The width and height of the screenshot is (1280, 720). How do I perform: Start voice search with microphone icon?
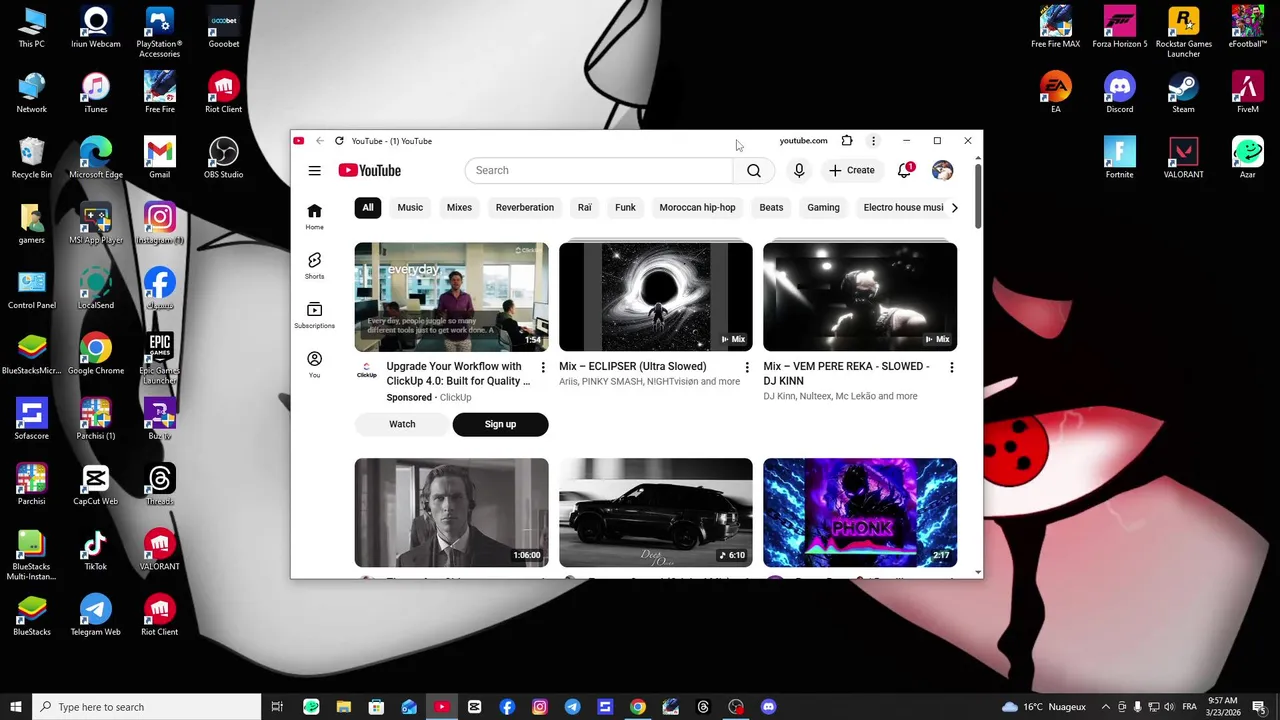(799, 171)
